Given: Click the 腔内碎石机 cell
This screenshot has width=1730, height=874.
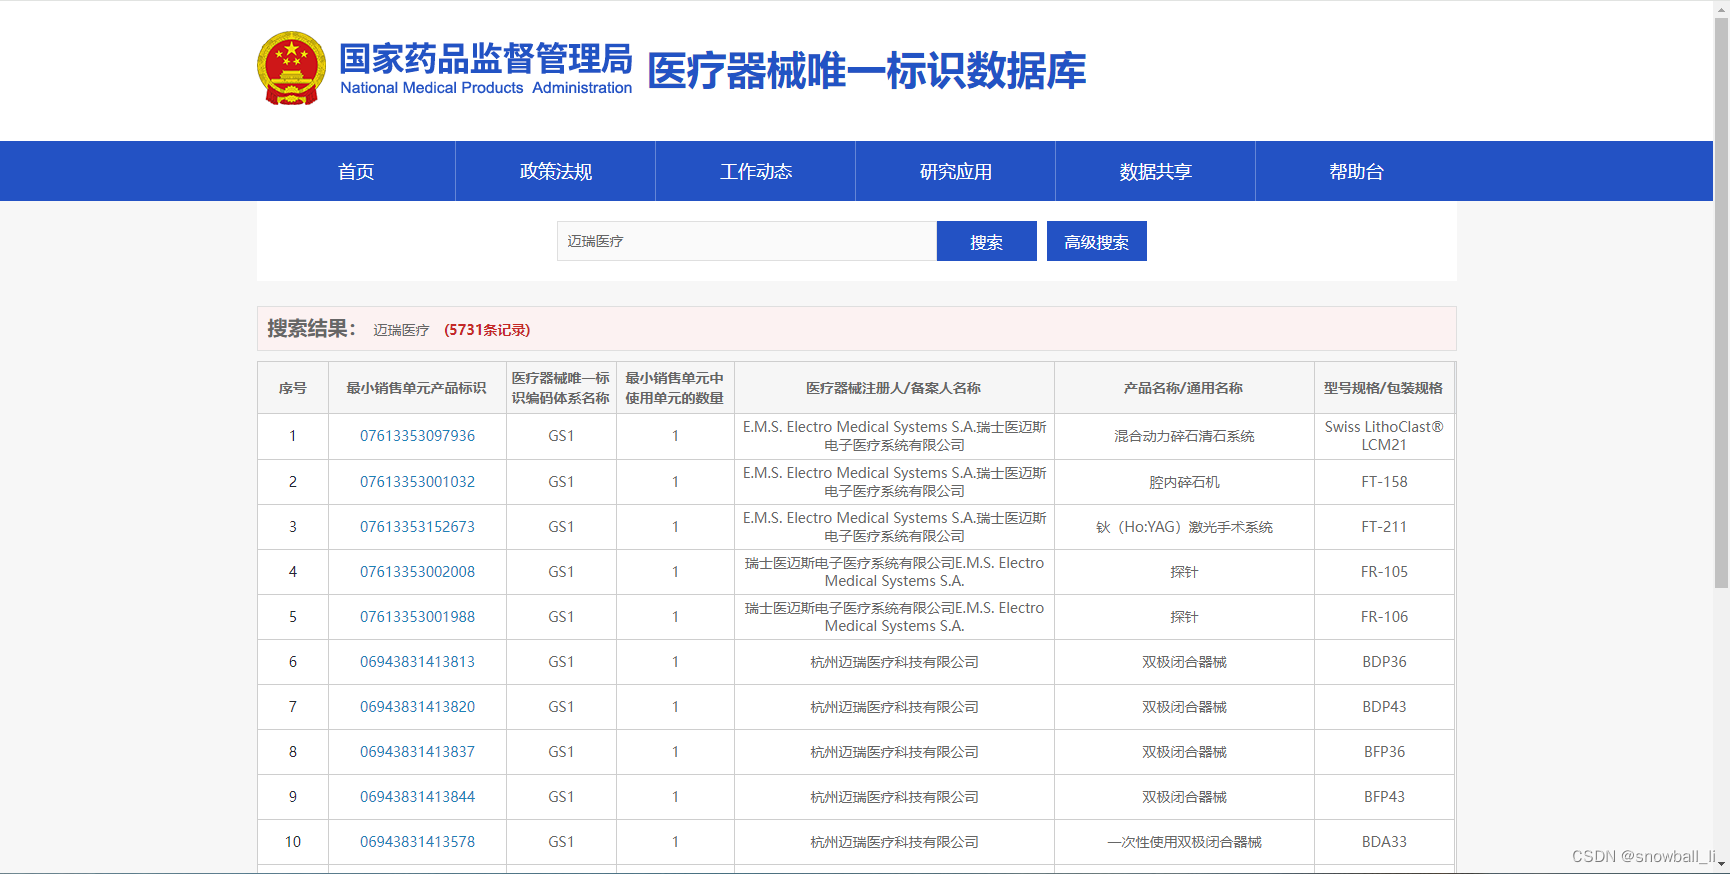Looking at the screenshot, I should [1184, 482].
